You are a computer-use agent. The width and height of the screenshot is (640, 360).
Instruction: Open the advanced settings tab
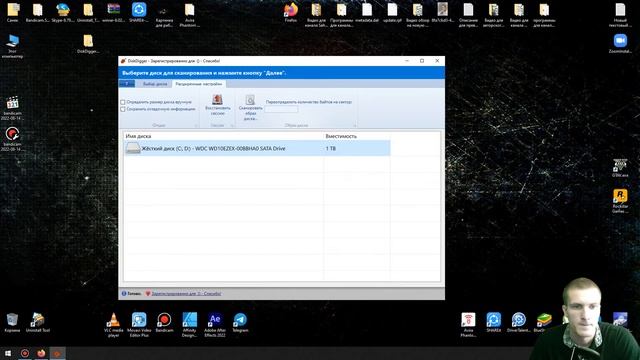198,84
